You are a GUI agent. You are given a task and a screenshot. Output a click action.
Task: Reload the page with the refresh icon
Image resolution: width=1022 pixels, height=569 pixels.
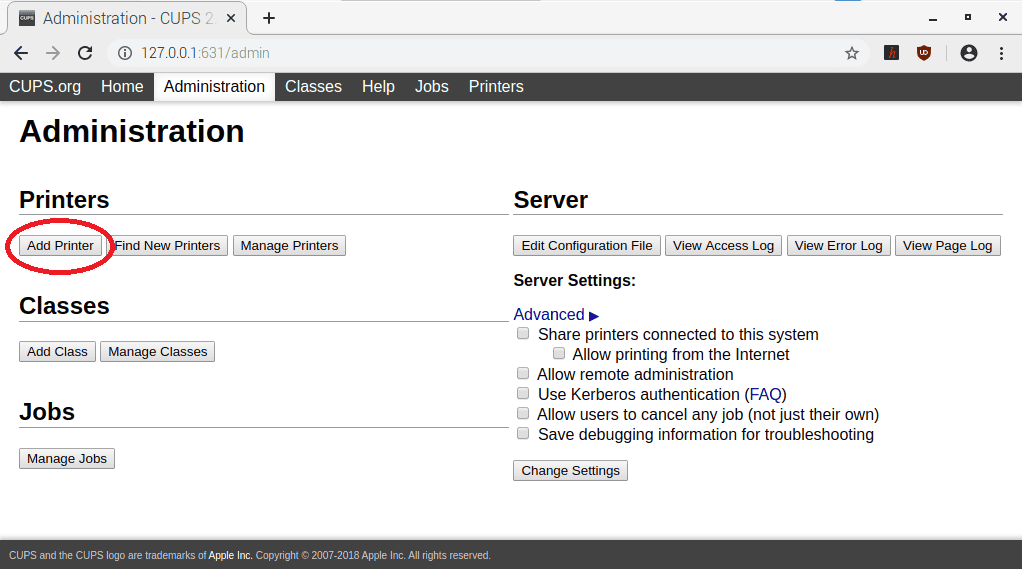click(85, 53)
